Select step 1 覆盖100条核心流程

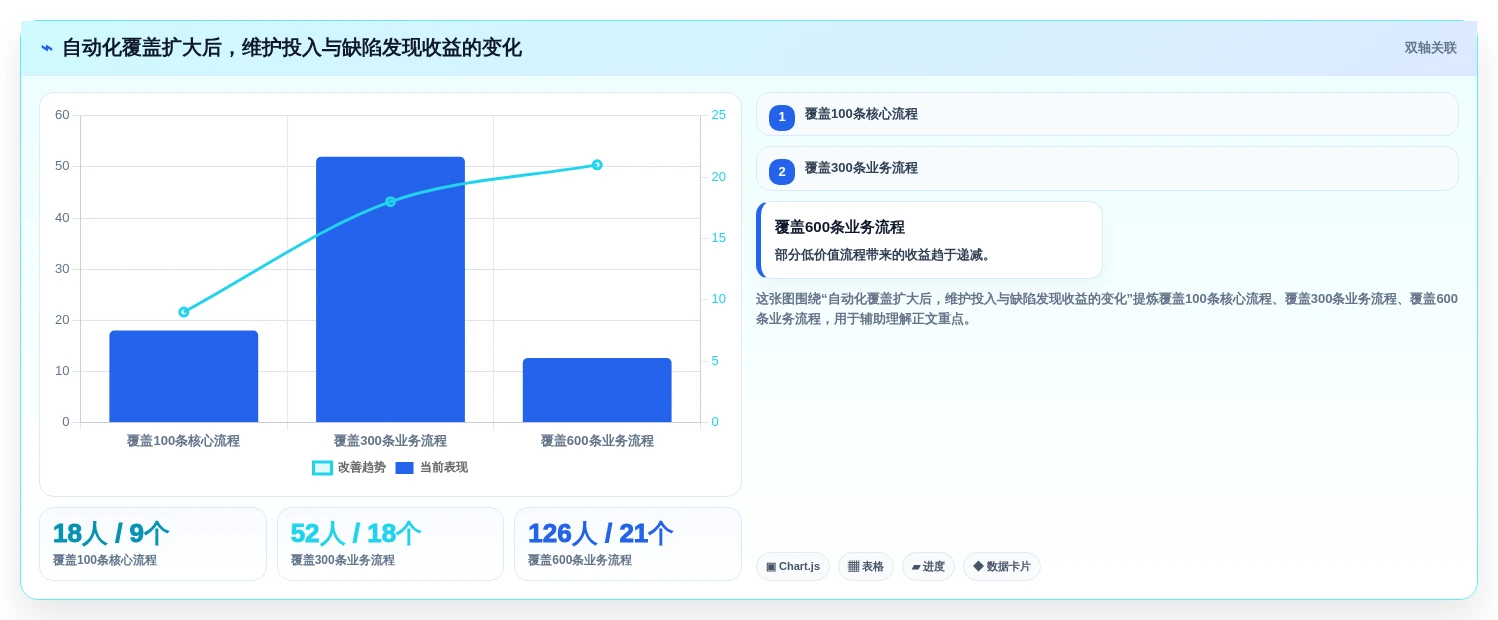click(x=1107, y=114)
